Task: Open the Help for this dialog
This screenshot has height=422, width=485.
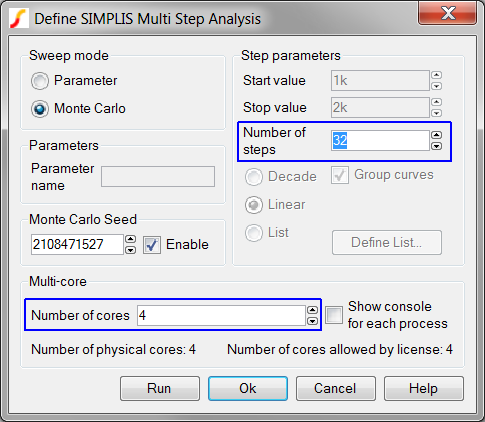Action: (x=424, y=389)
